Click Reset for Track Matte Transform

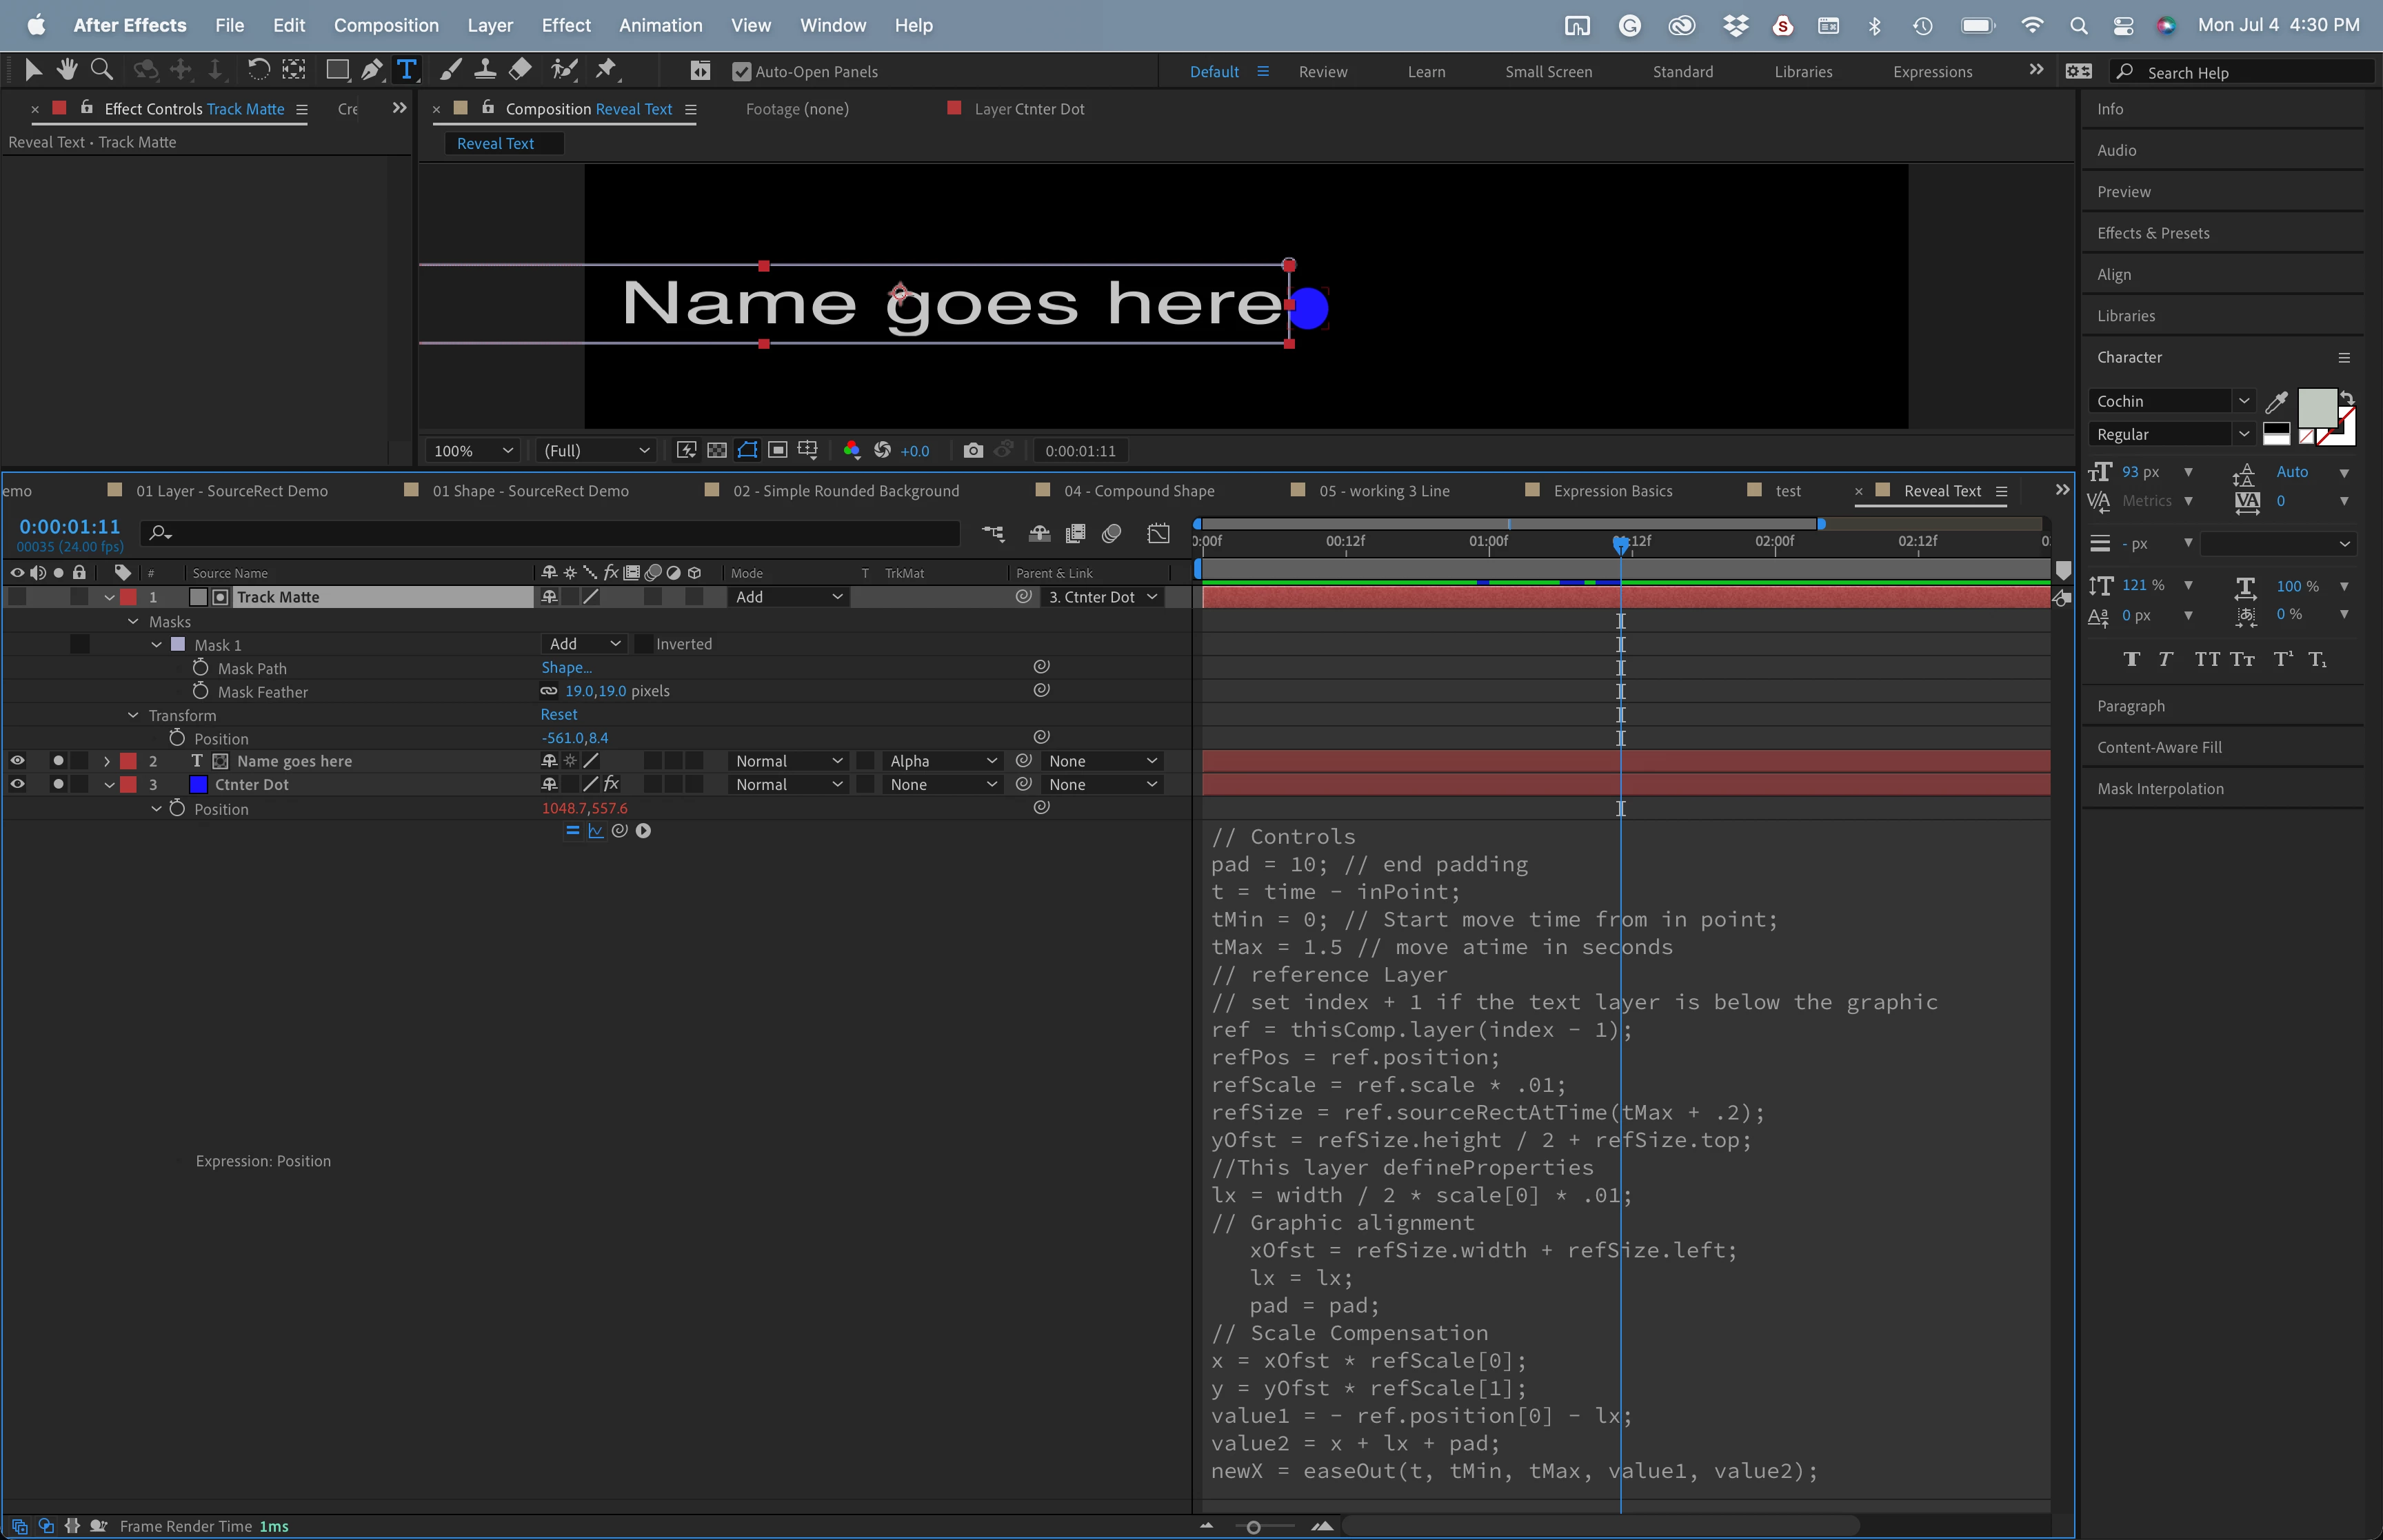(559, 714)
